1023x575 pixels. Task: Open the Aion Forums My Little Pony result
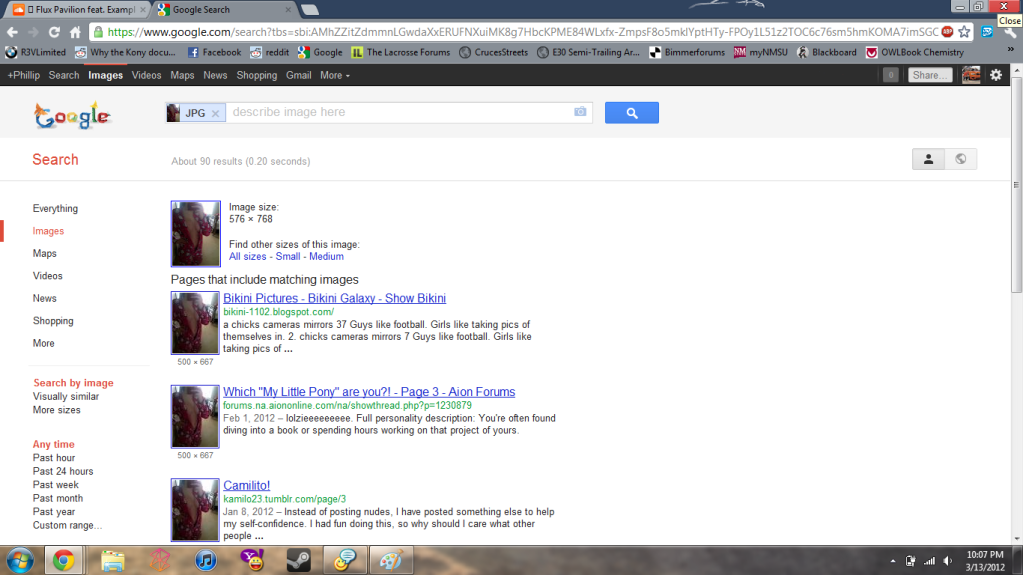click(x=369, y=392)
